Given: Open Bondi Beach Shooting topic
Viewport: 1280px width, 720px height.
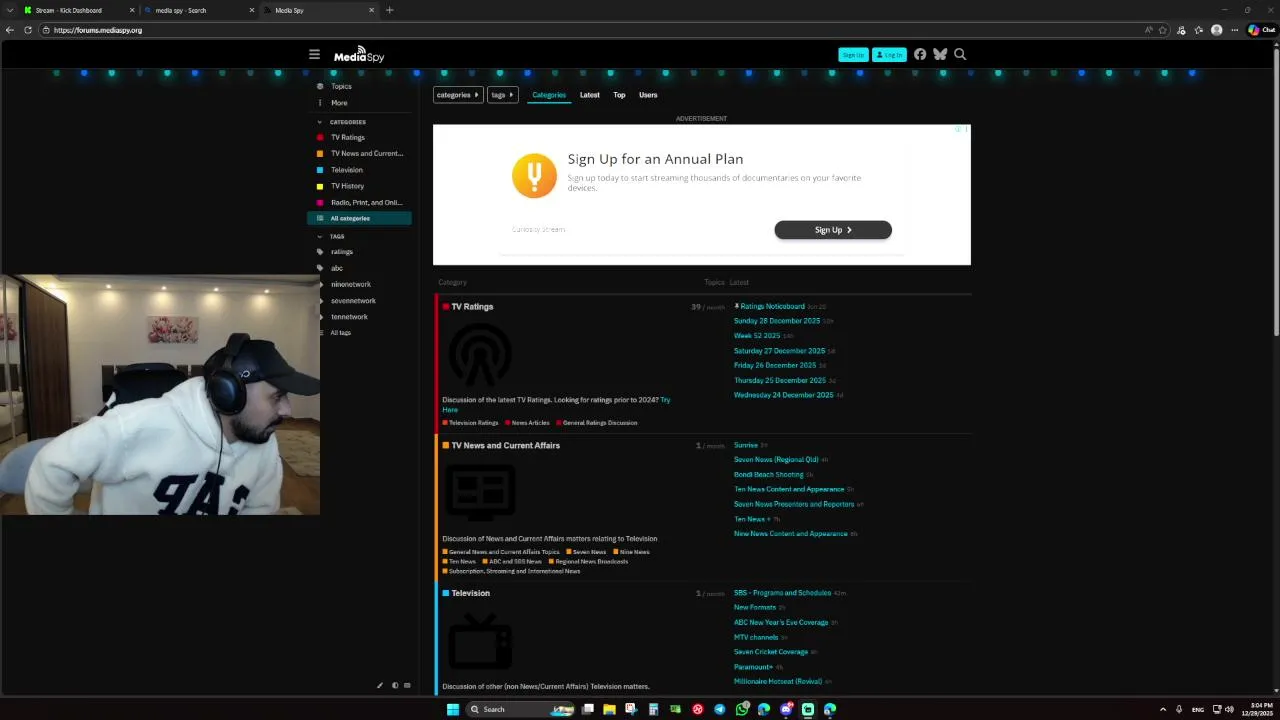Looking at the screenshot, I should coord(769,474).
